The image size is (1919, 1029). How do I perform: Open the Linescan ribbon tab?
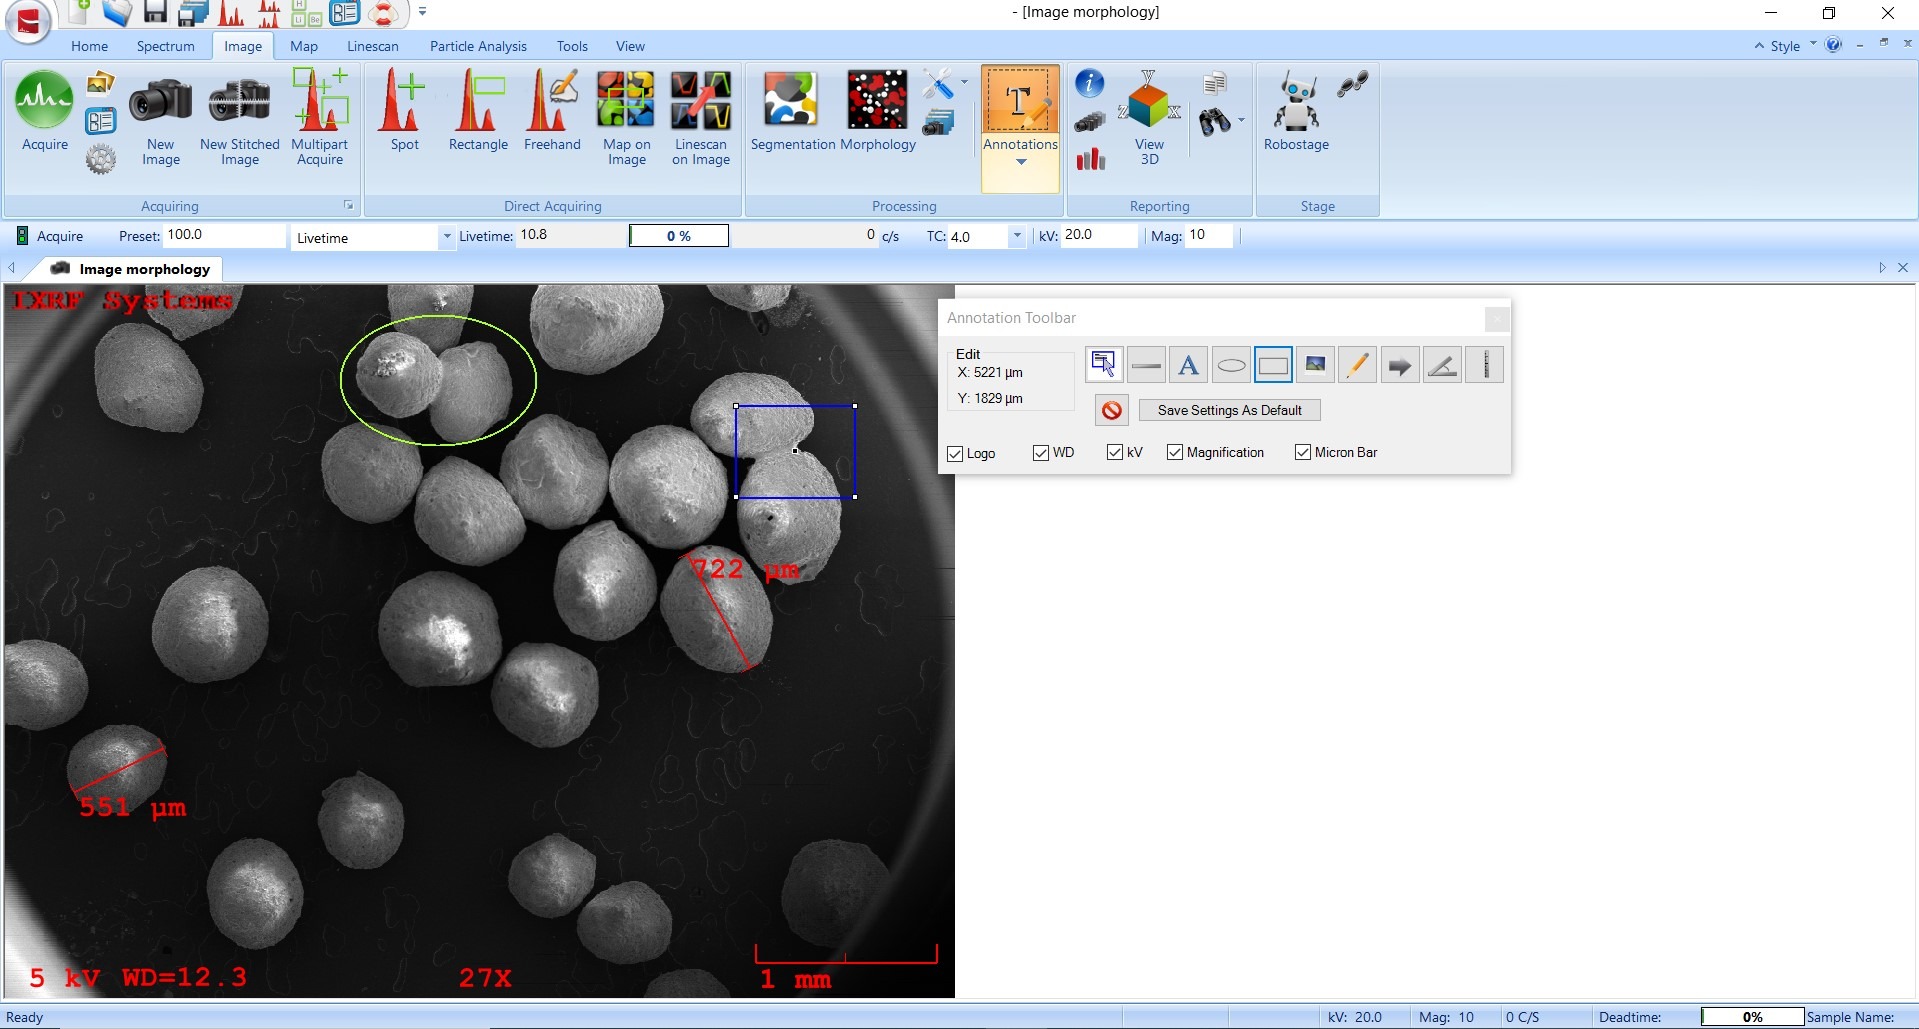pyautogui.click(x=372, y=46)
